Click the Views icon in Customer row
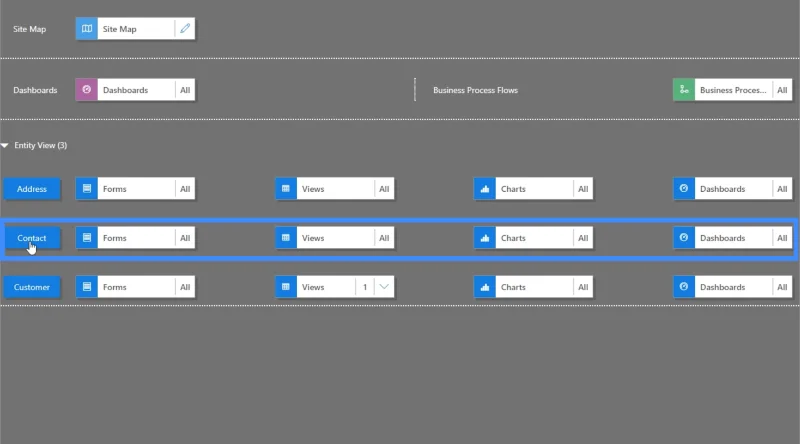The image size is (800, 444). pos(286,287)
